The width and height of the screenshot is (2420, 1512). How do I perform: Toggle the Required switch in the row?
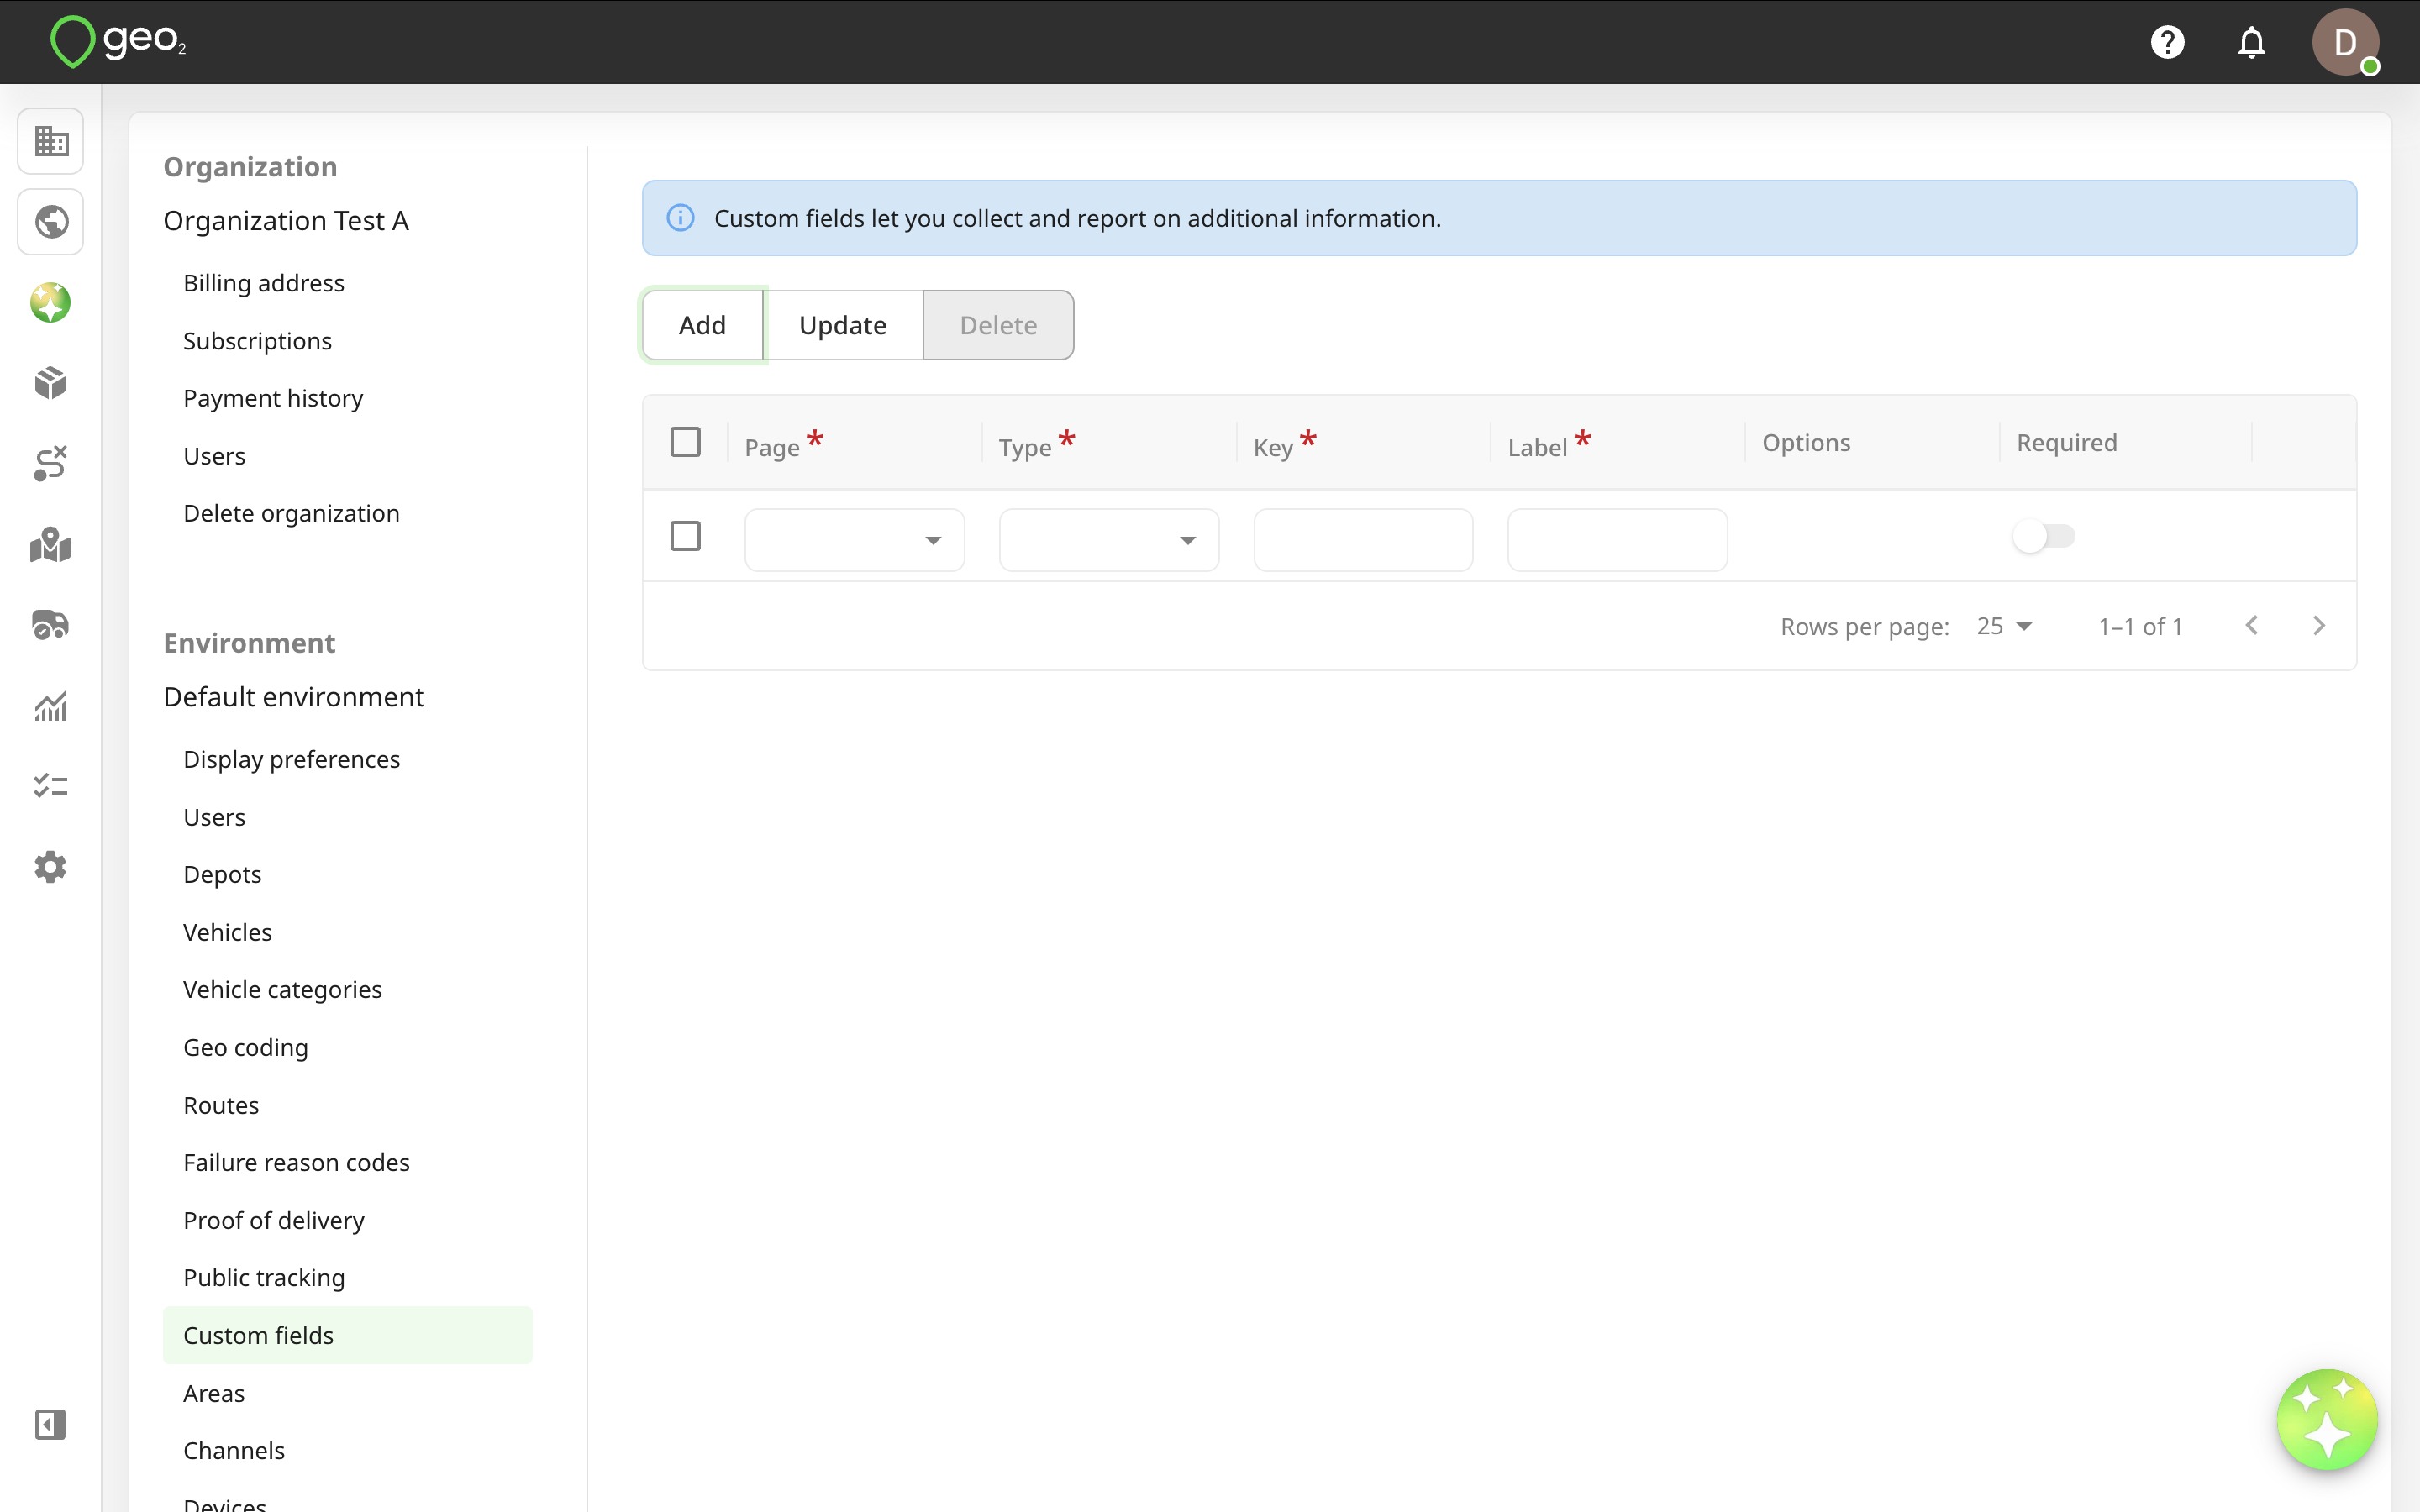click(x=2043, y=536)
